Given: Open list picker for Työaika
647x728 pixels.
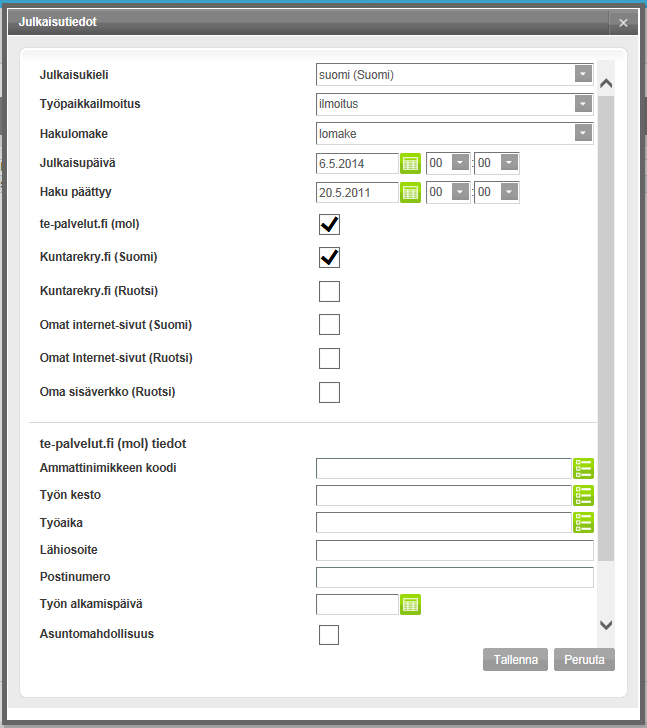Looking at the screenshot, I should (x=583, y=522).
